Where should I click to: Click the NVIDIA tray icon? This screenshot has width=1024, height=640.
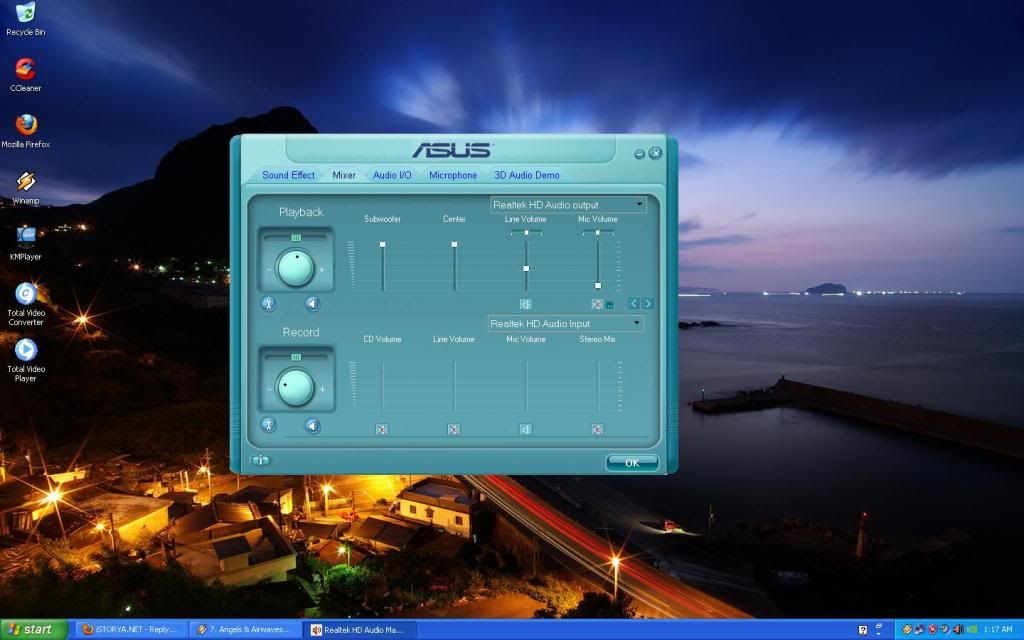972,630
